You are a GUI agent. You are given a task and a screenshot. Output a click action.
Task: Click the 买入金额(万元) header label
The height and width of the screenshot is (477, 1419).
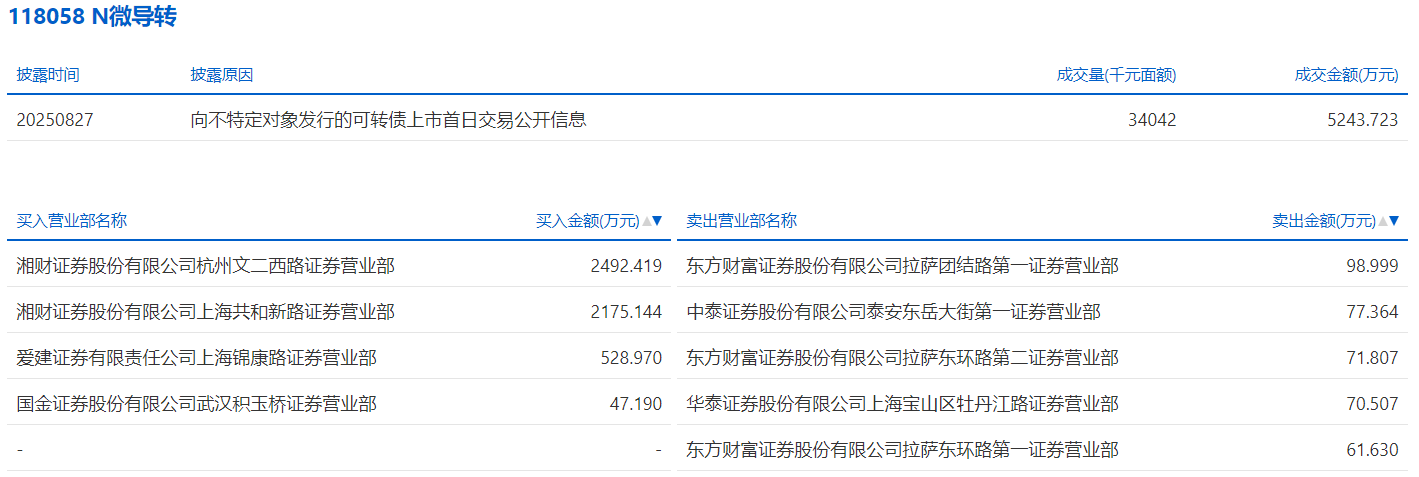click(x=588, y=221)
